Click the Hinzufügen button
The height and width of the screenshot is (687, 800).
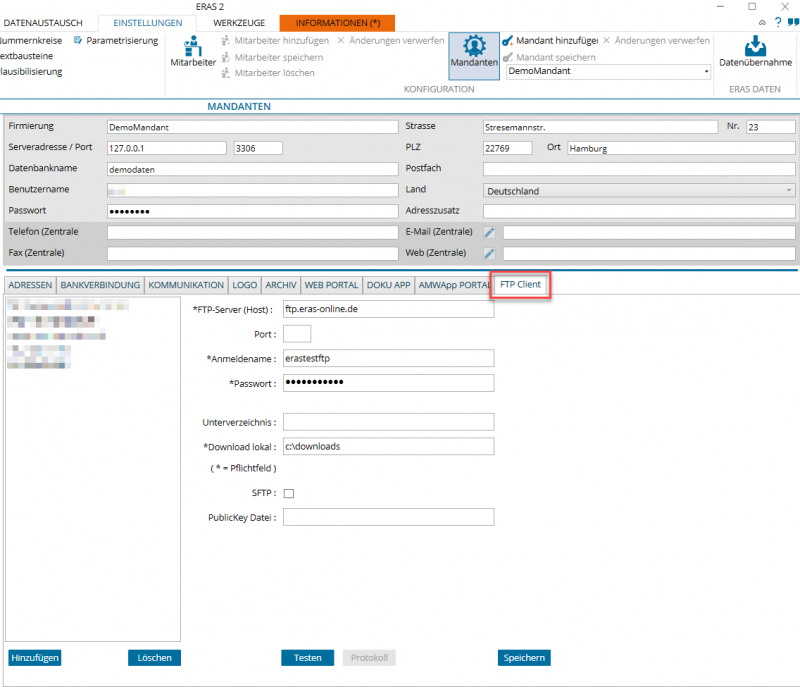click(x=35, y=658)
